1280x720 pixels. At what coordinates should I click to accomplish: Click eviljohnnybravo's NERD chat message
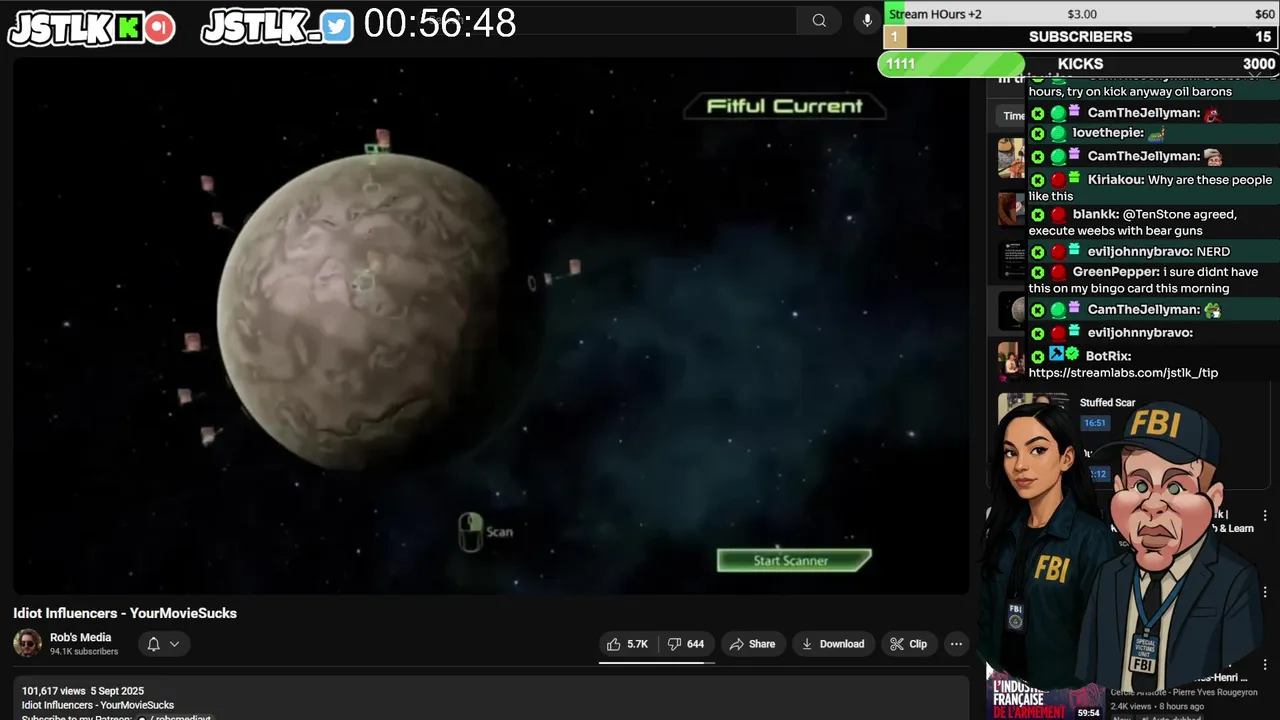[1151, 252]
